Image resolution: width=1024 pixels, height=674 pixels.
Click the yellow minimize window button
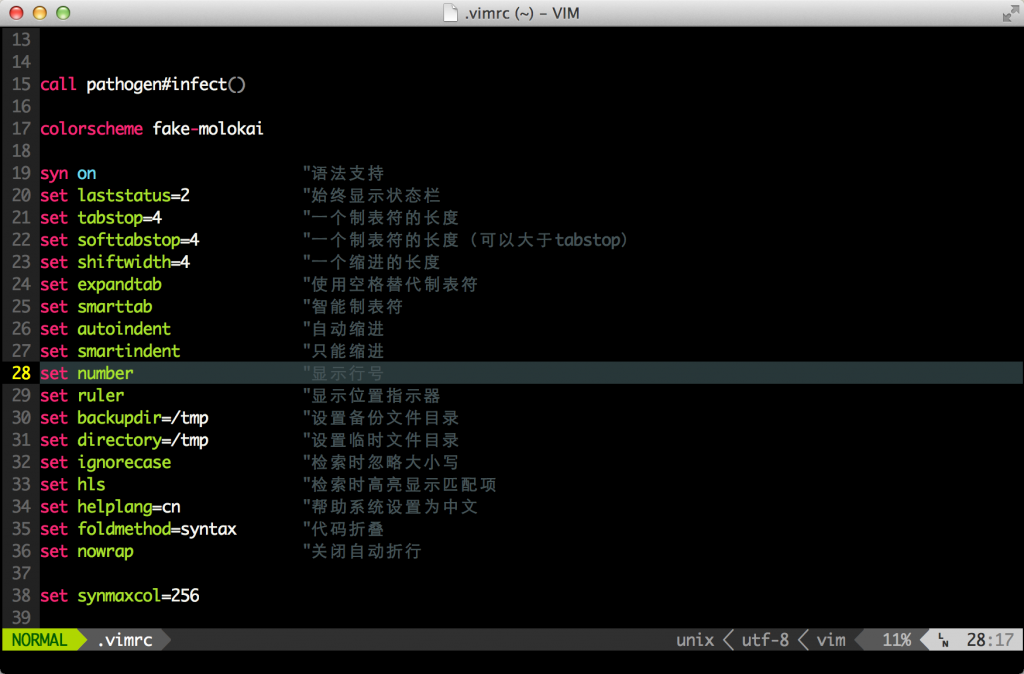[x=39, y=13]
